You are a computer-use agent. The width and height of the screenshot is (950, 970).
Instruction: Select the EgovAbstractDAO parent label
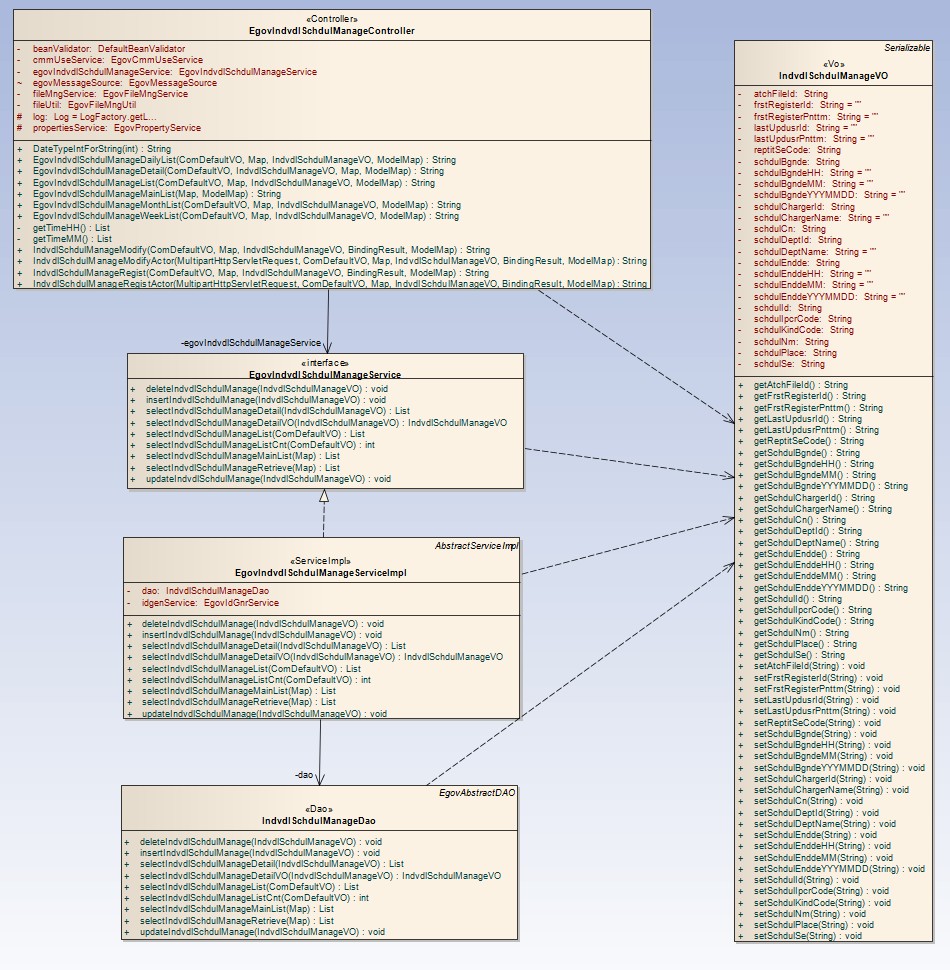point(477,793)
